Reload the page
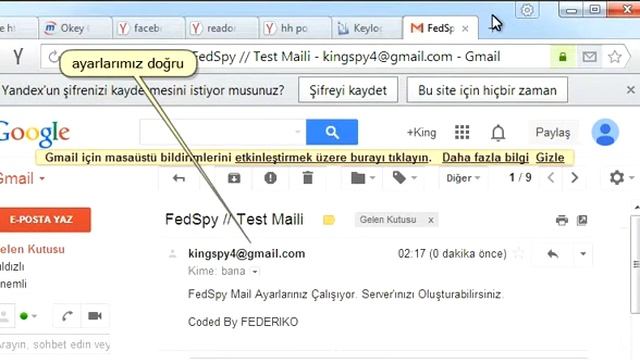Image resolution: width=640 pixels, height=360 pixels. (x=53, y=57)
